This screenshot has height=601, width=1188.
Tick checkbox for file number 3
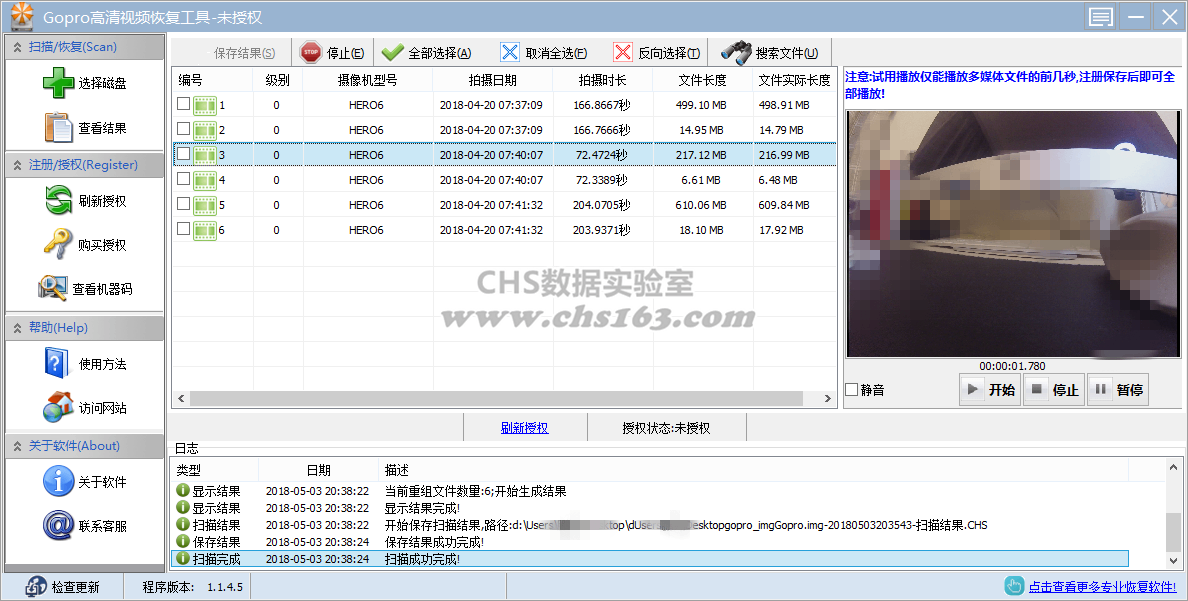(x=183, y=154)
